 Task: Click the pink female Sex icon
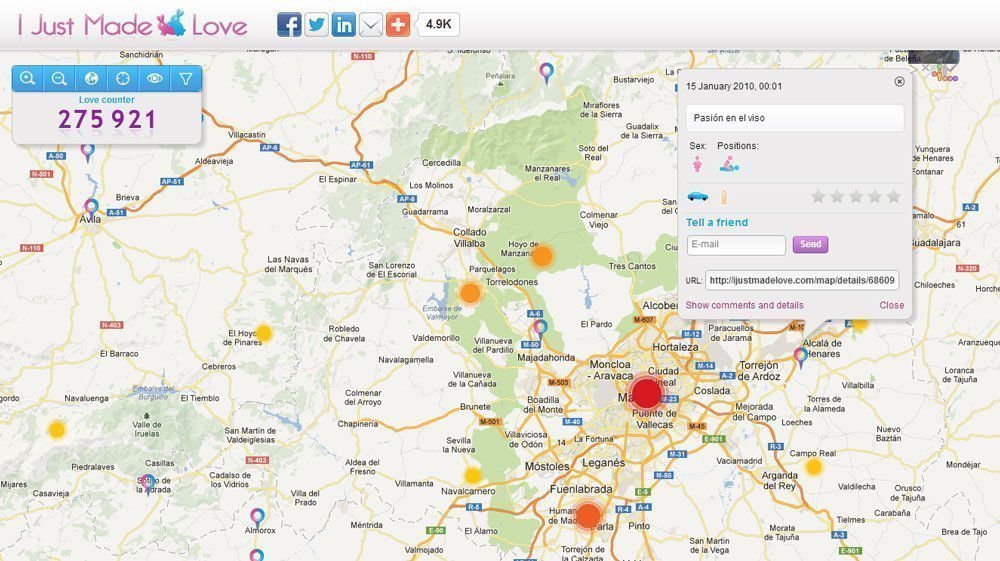(x=697, y=164)
